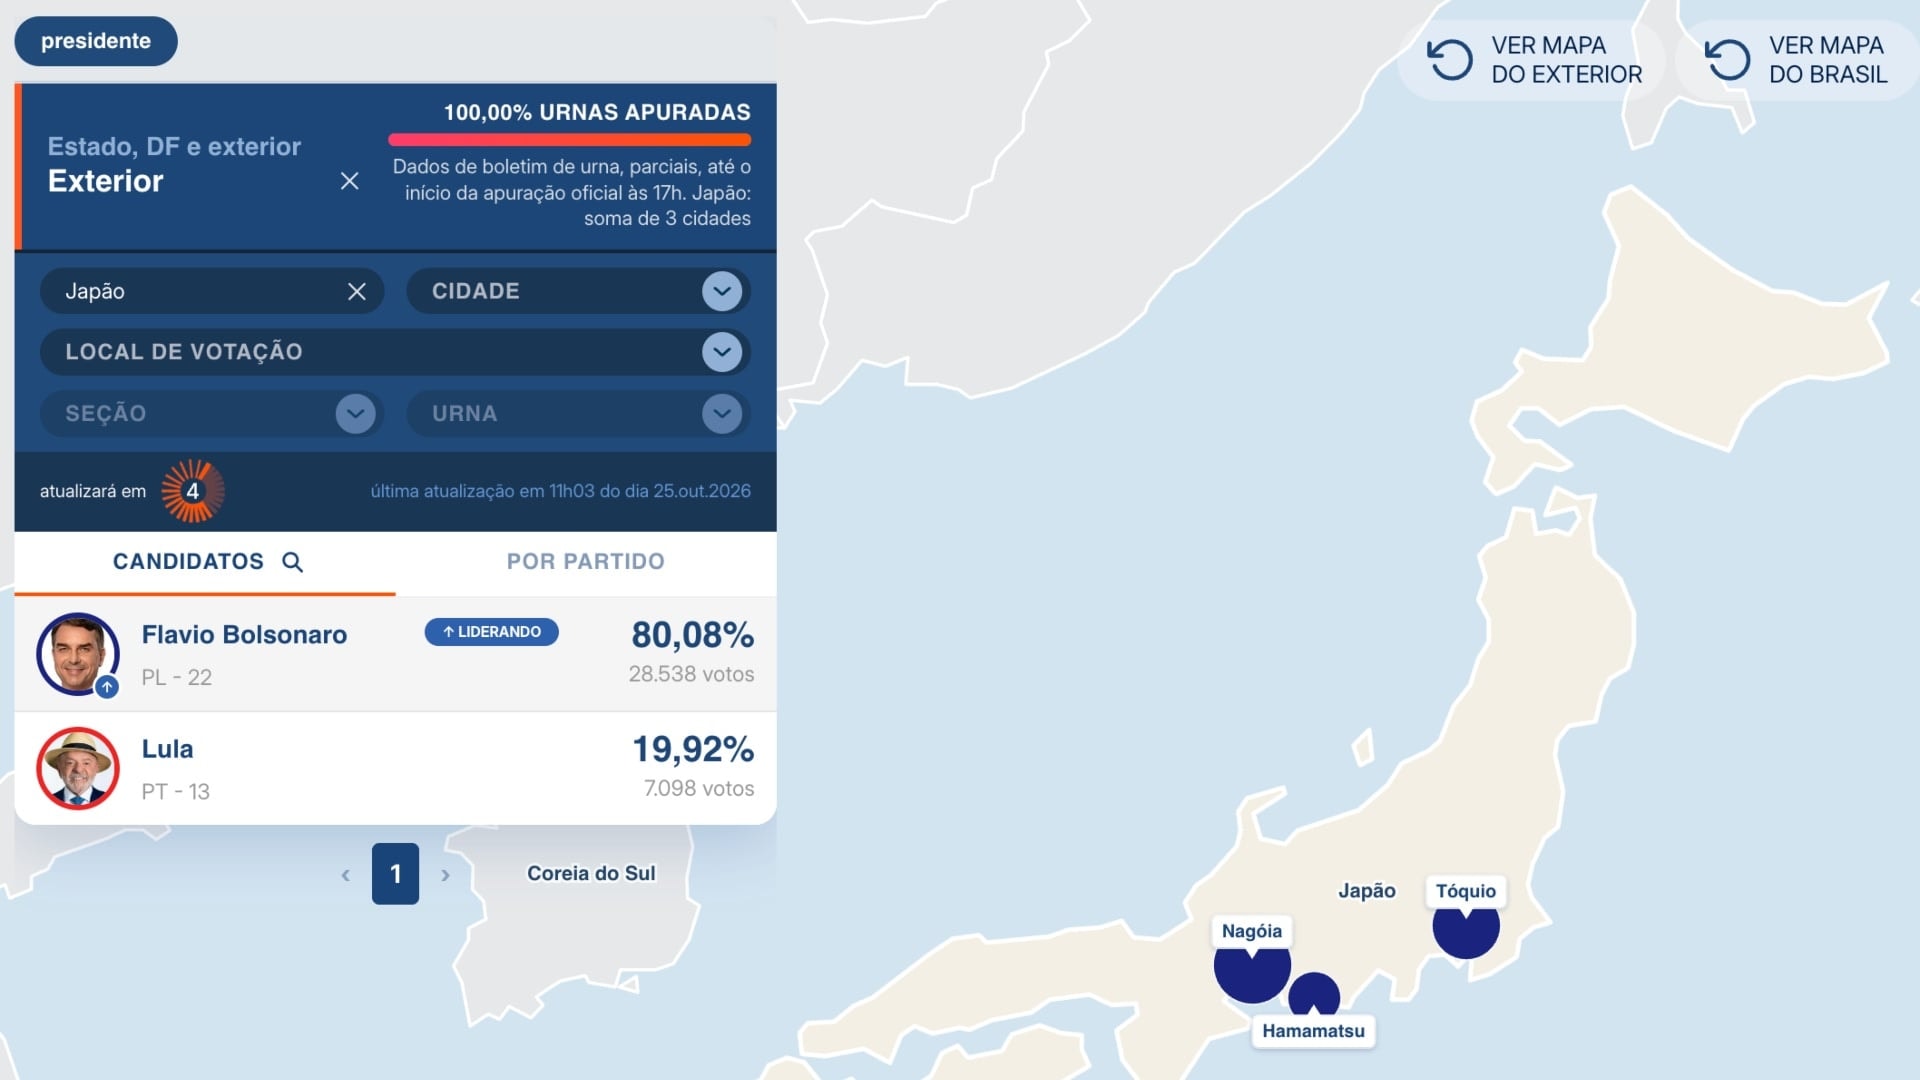The height and width of the screenshot is (1080, 1920).
Task: Click the VER MAPA DO BRASIL reset icon
Action: click(1727, 60)
